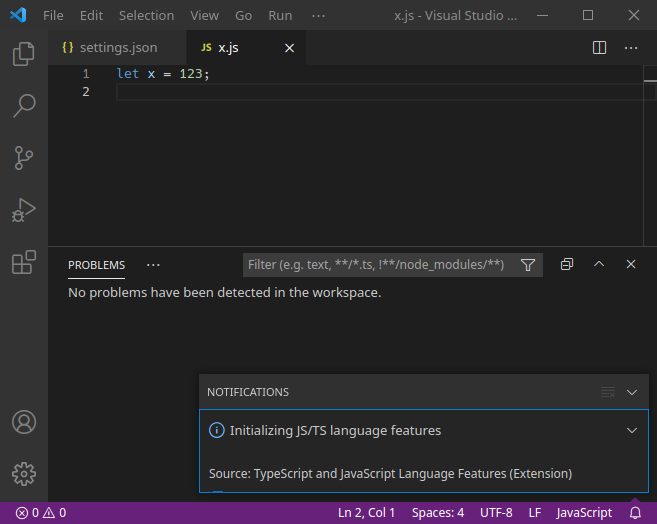Open the Run and Debug view
The width and height of the screenshot is (657, 524).
coord(23,210)
